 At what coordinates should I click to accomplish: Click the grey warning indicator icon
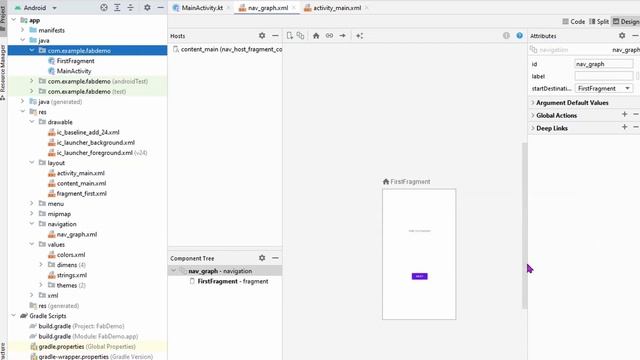506,36
